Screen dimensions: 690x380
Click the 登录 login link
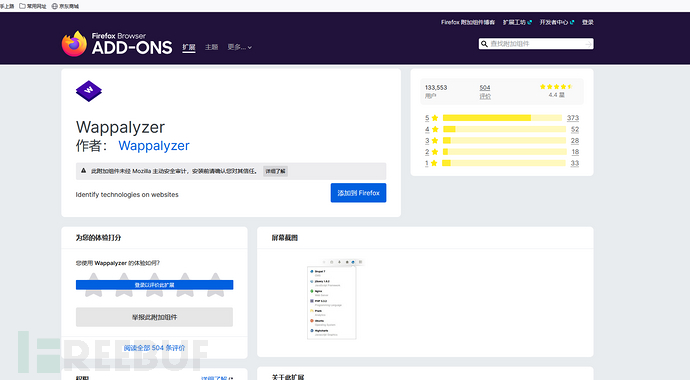coord(587,22)
